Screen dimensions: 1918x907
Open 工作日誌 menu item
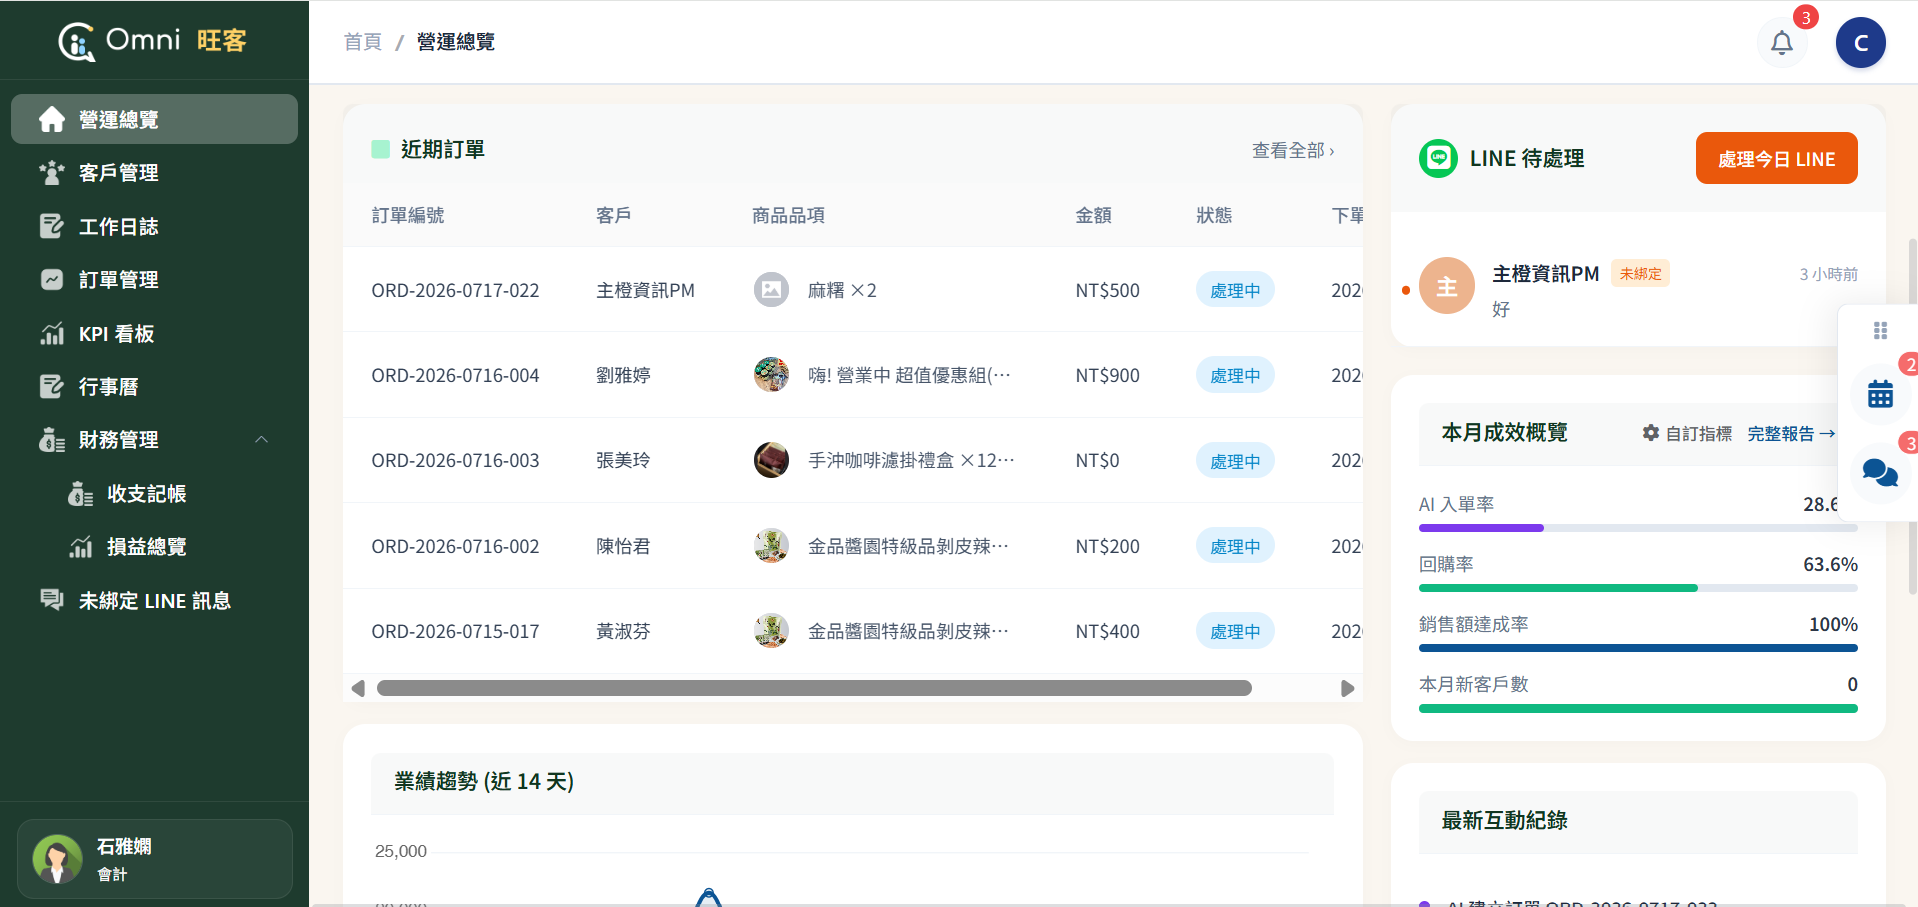(154, 226)
